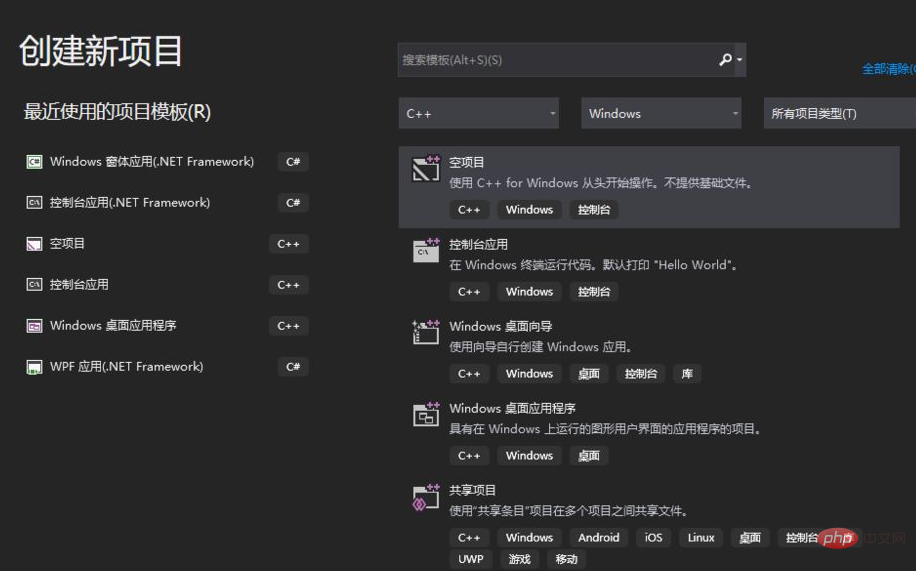Click the Windows 桌面向导 template icon

425,333
